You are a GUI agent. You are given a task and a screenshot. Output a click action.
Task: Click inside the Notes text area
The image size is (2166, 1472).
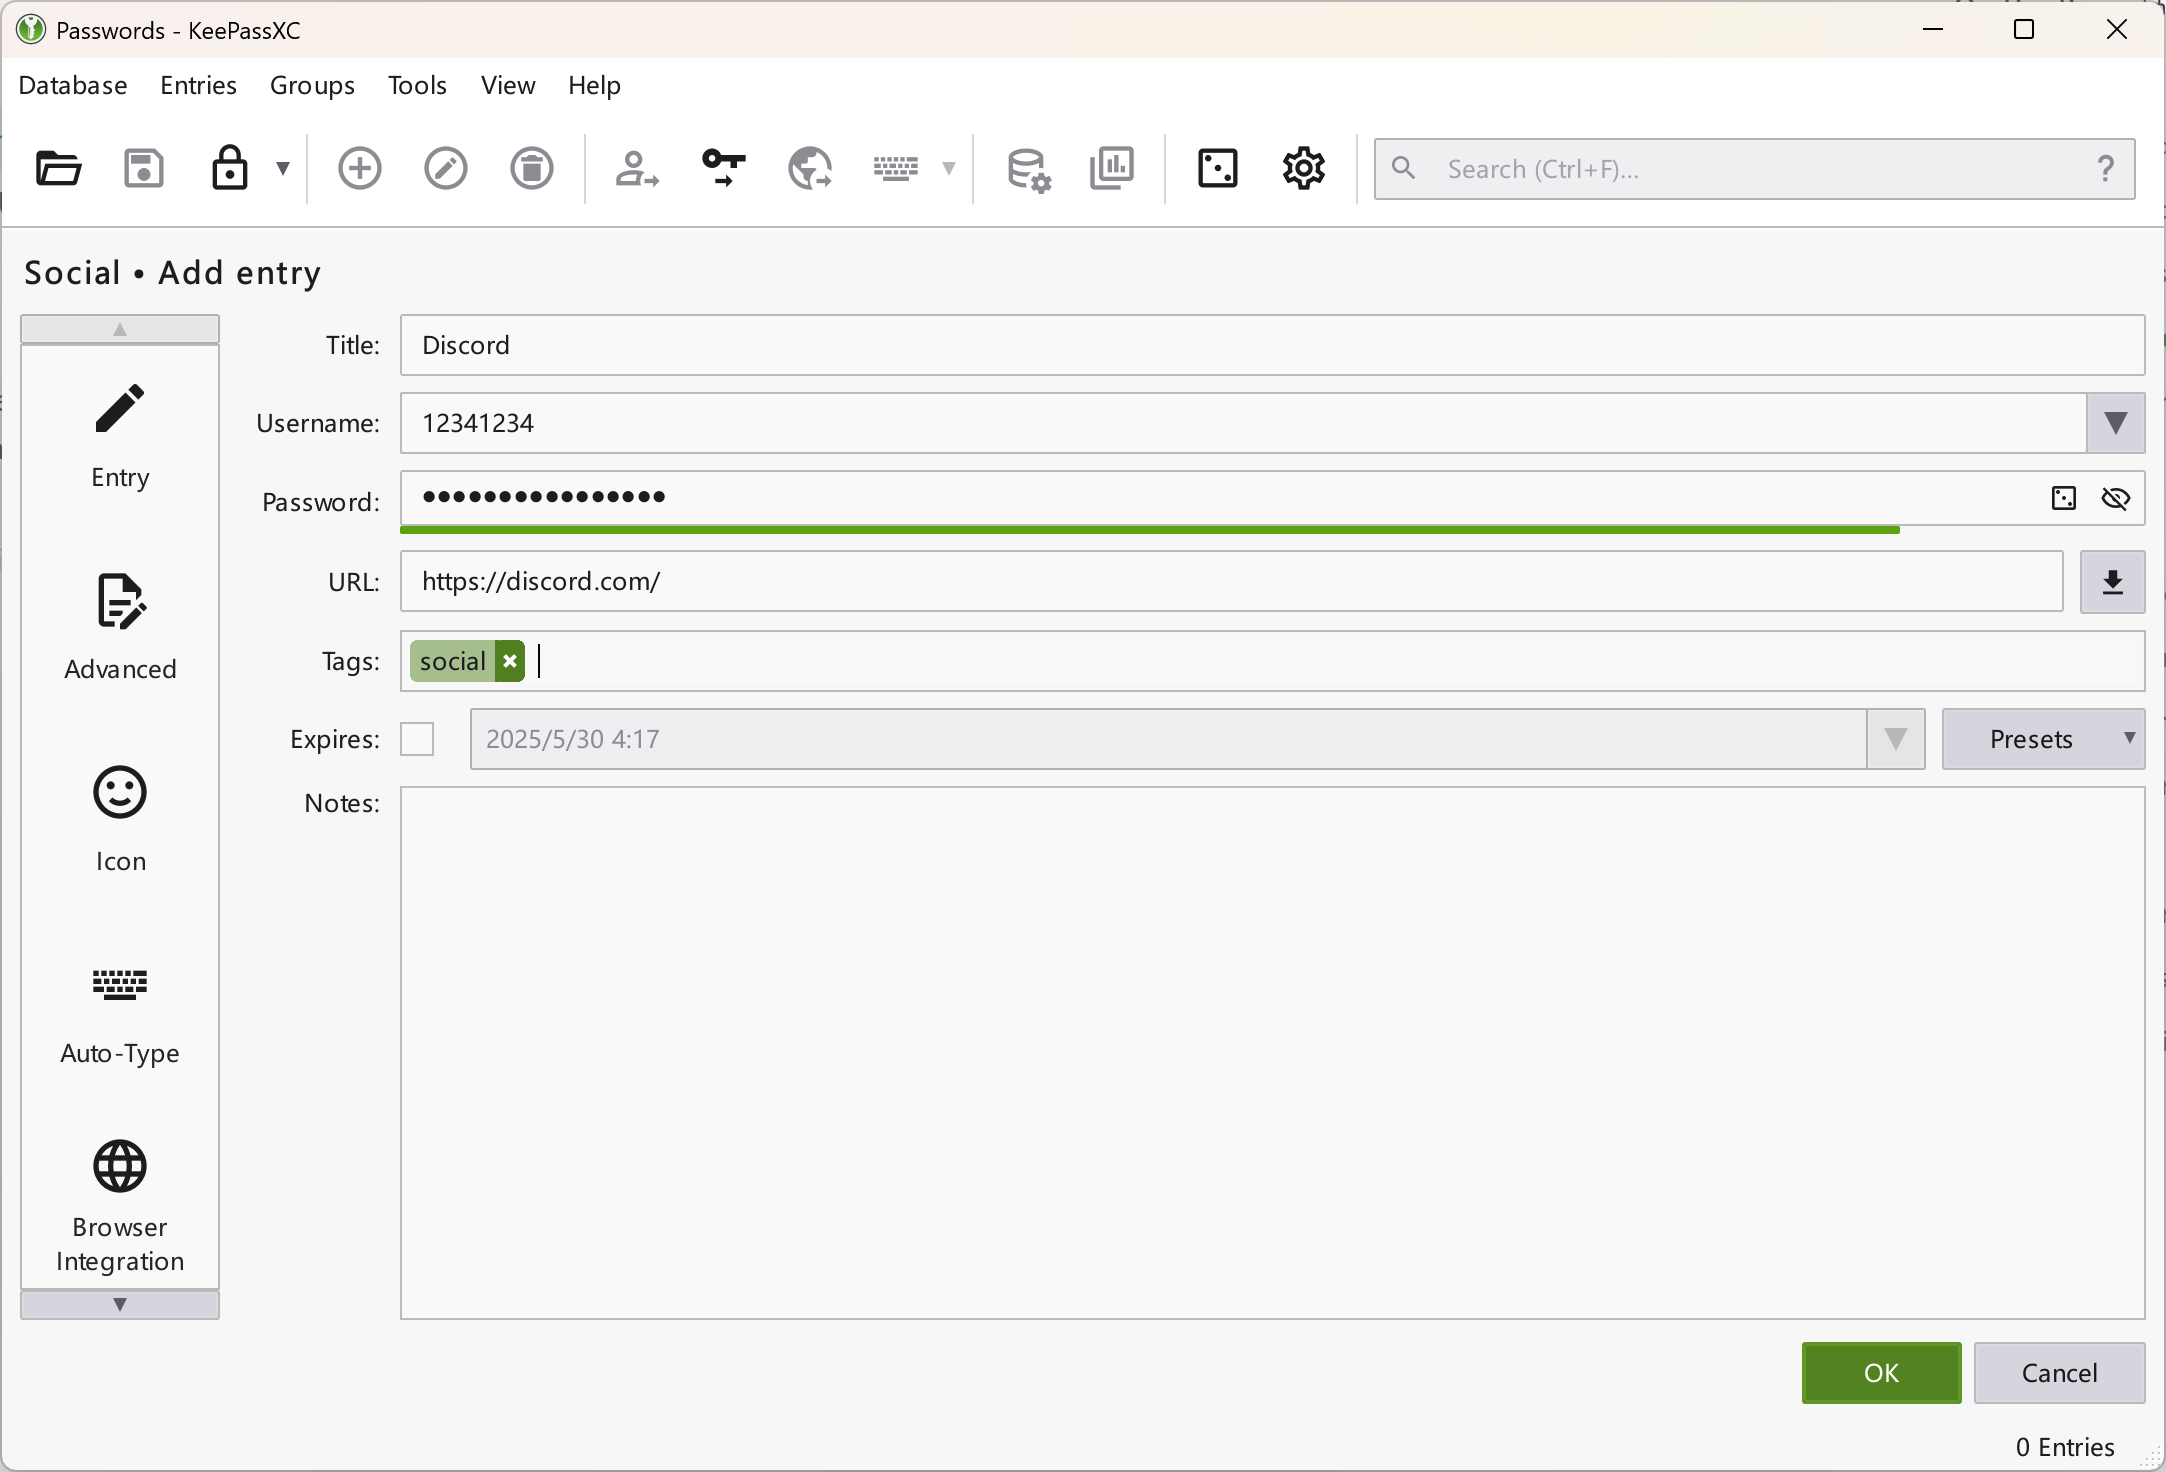click(1272, 1053)
